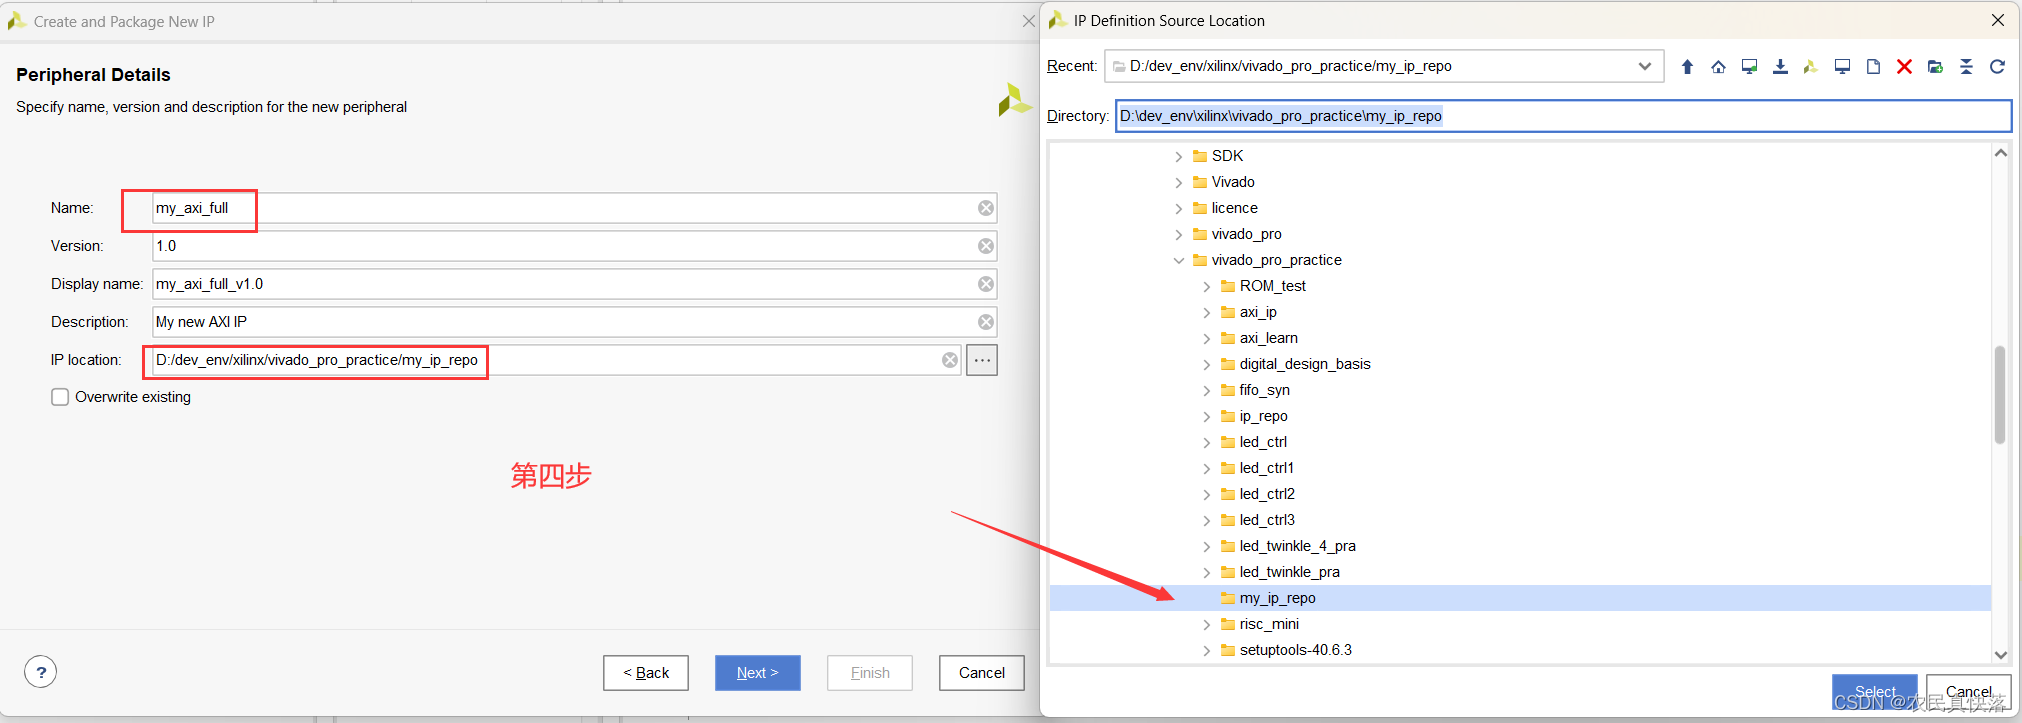Viewport: 2022px width, 723px height.
Task: Clear the Name field using its X icon
Action: 986,208
